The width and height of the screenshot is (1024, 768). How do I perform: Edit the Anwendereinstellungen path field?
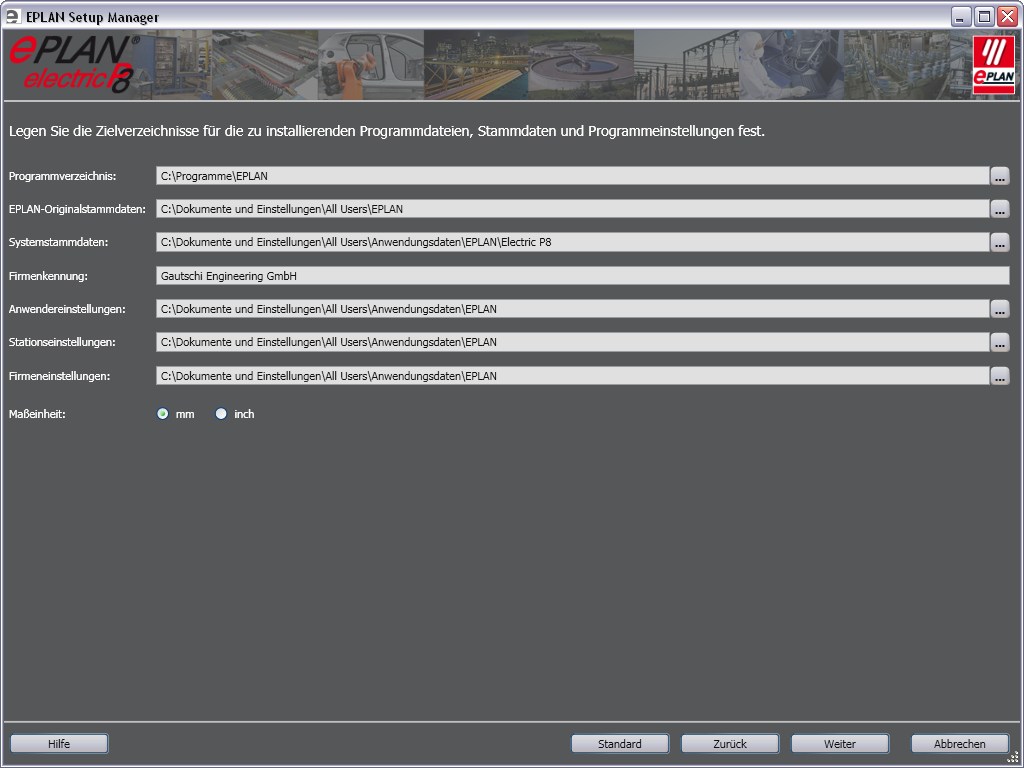(573, 309)
